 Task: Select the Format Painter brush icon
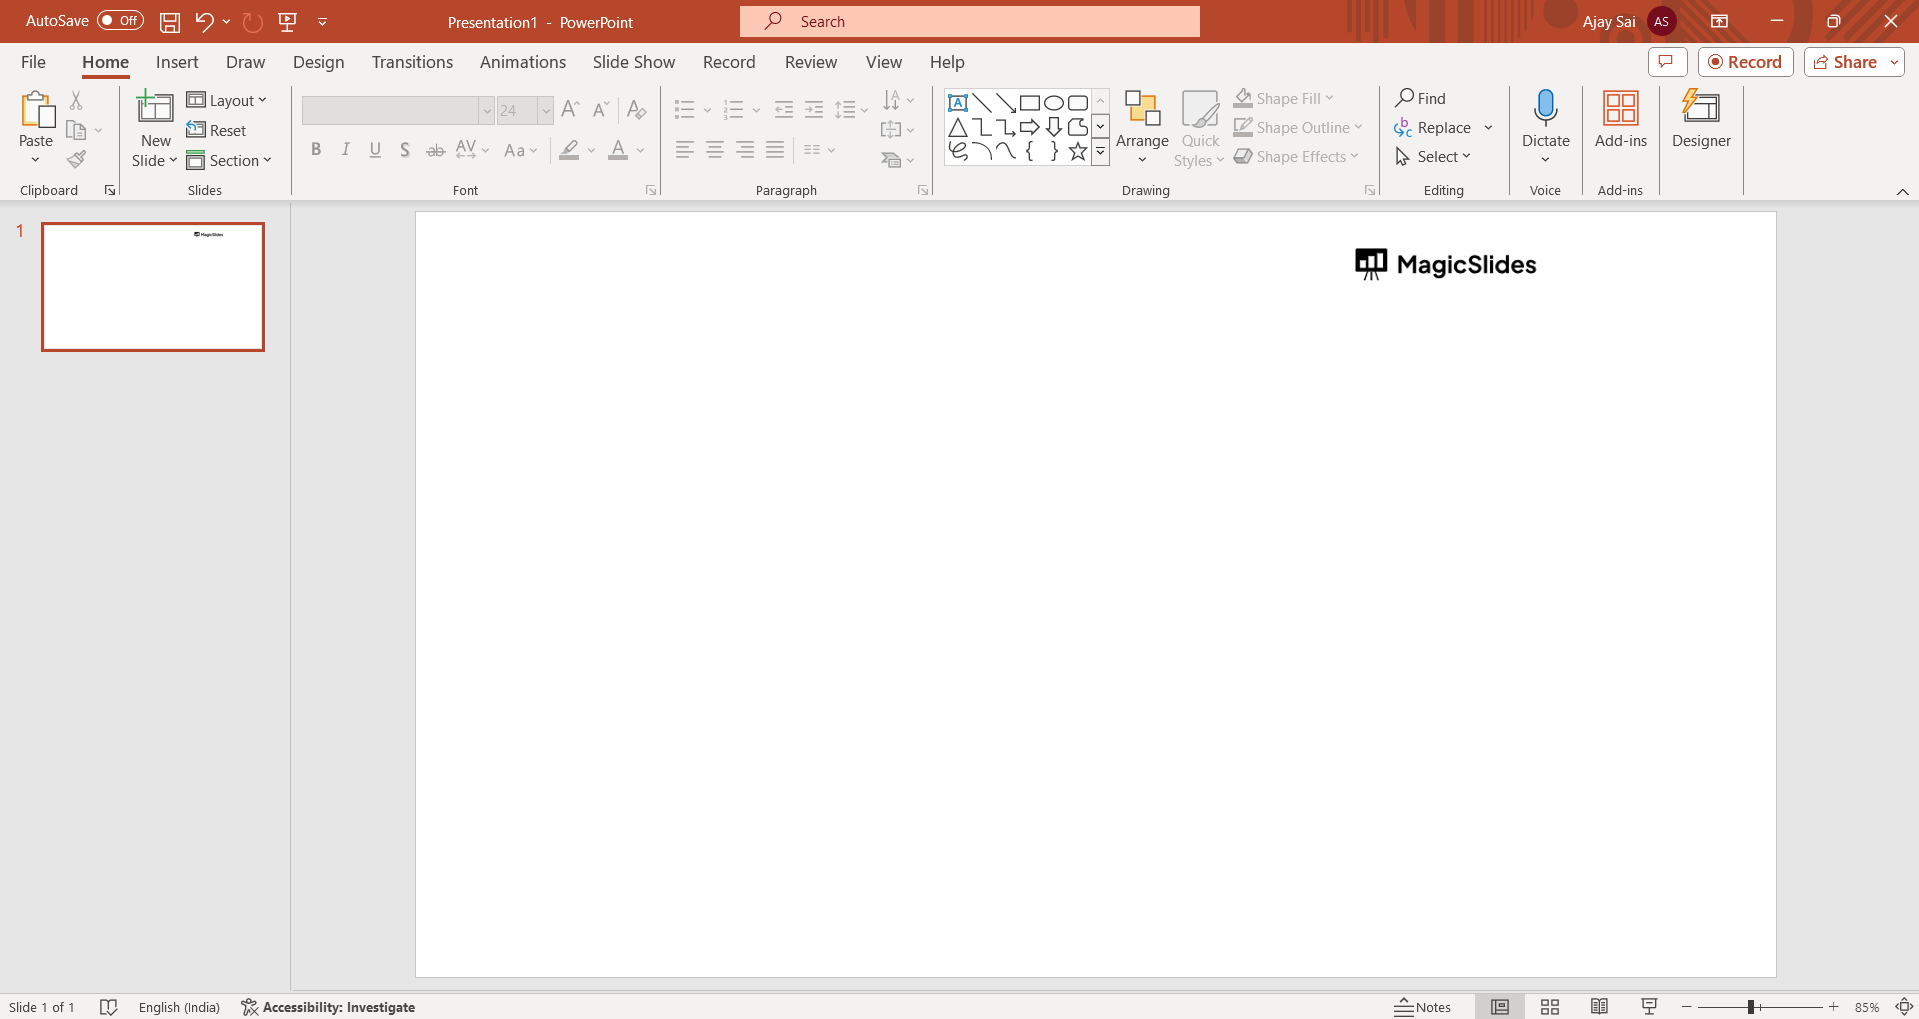tap(76, 160)
